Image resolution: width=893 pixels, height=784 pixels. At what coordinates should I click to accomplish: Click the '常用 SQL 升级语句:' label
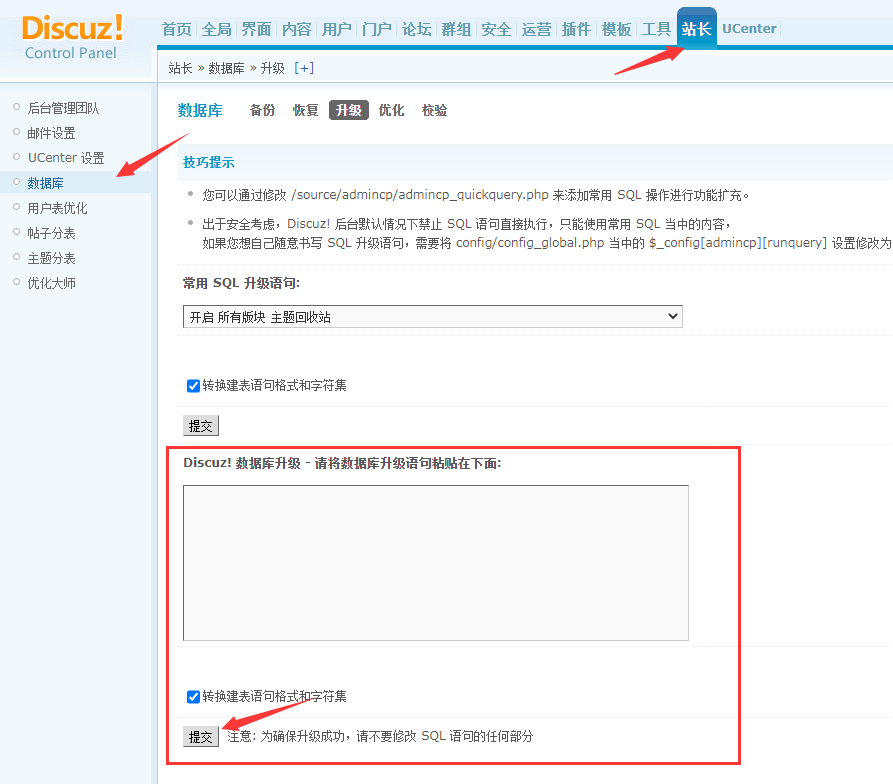click(241, 283)
